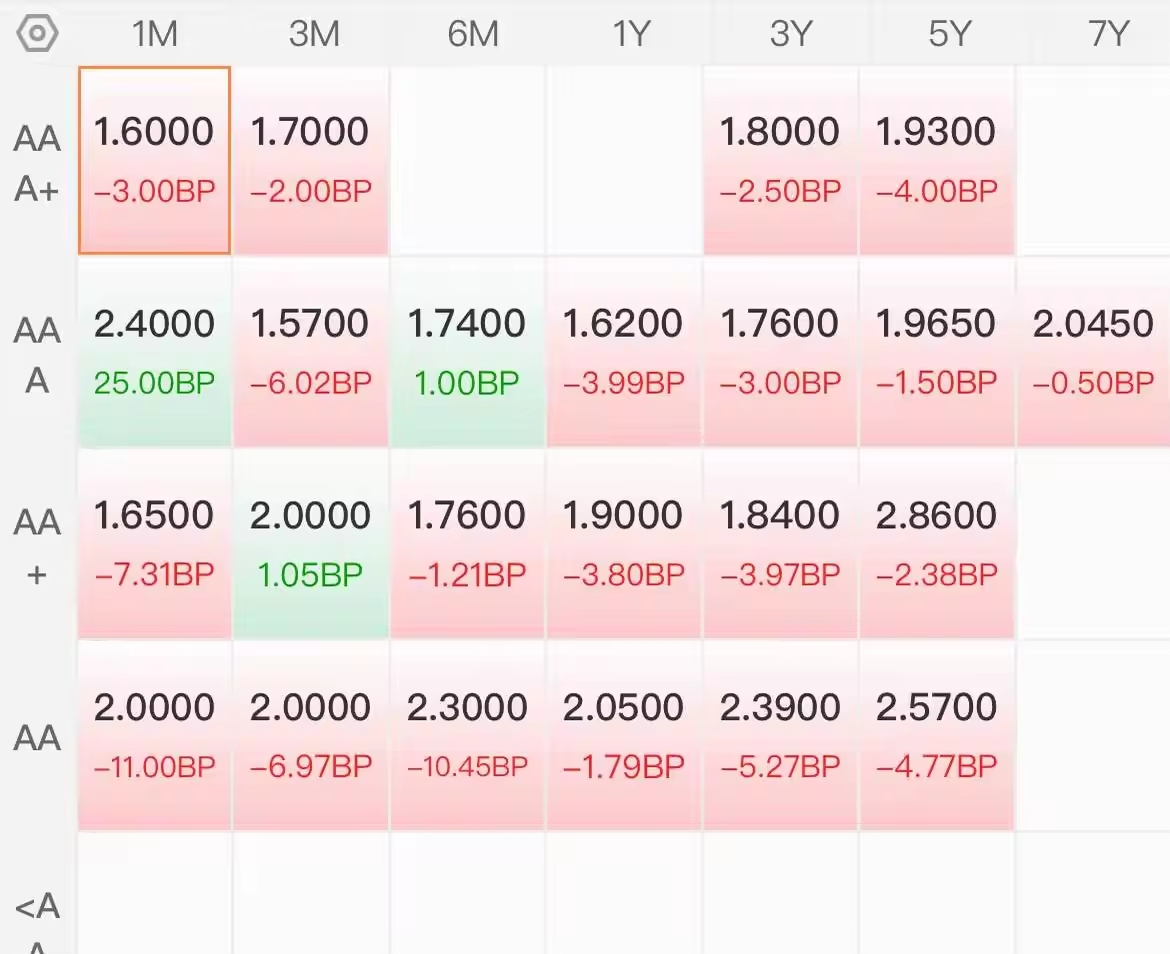
Task: Select the 2.8600 AA+ 5Y cell
Action: pos(936,544)
